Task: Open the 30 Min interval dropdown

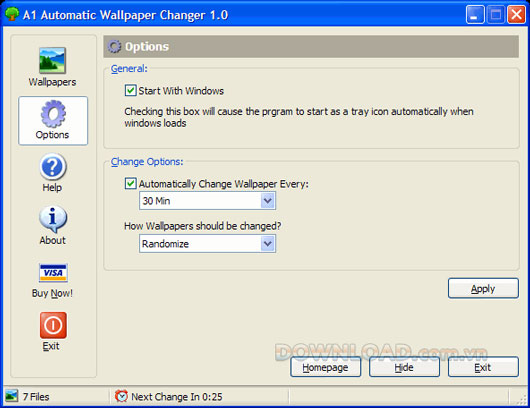Action: pyautogui.click(x=207, y=201)
